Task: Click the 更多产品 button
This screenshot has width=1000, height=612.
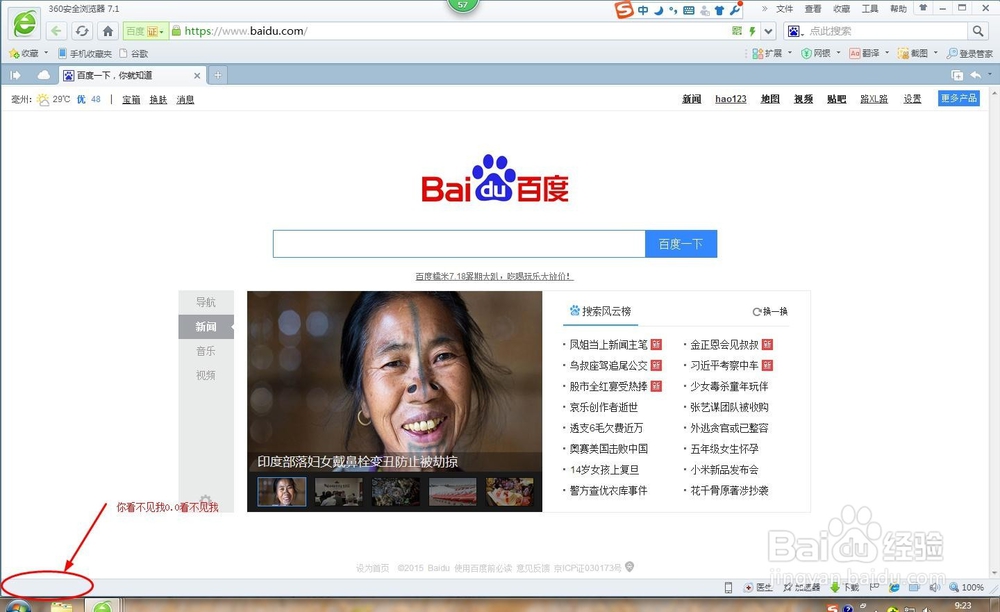Action: (959, 98)
